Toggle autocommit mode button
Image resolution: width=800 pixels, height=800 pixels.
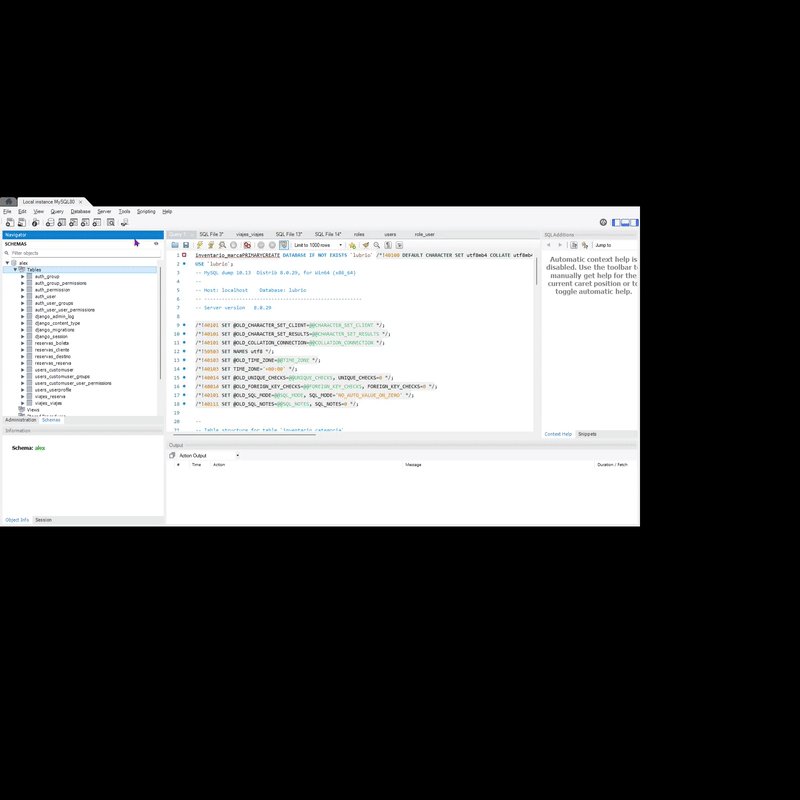(x=284, y=245)
